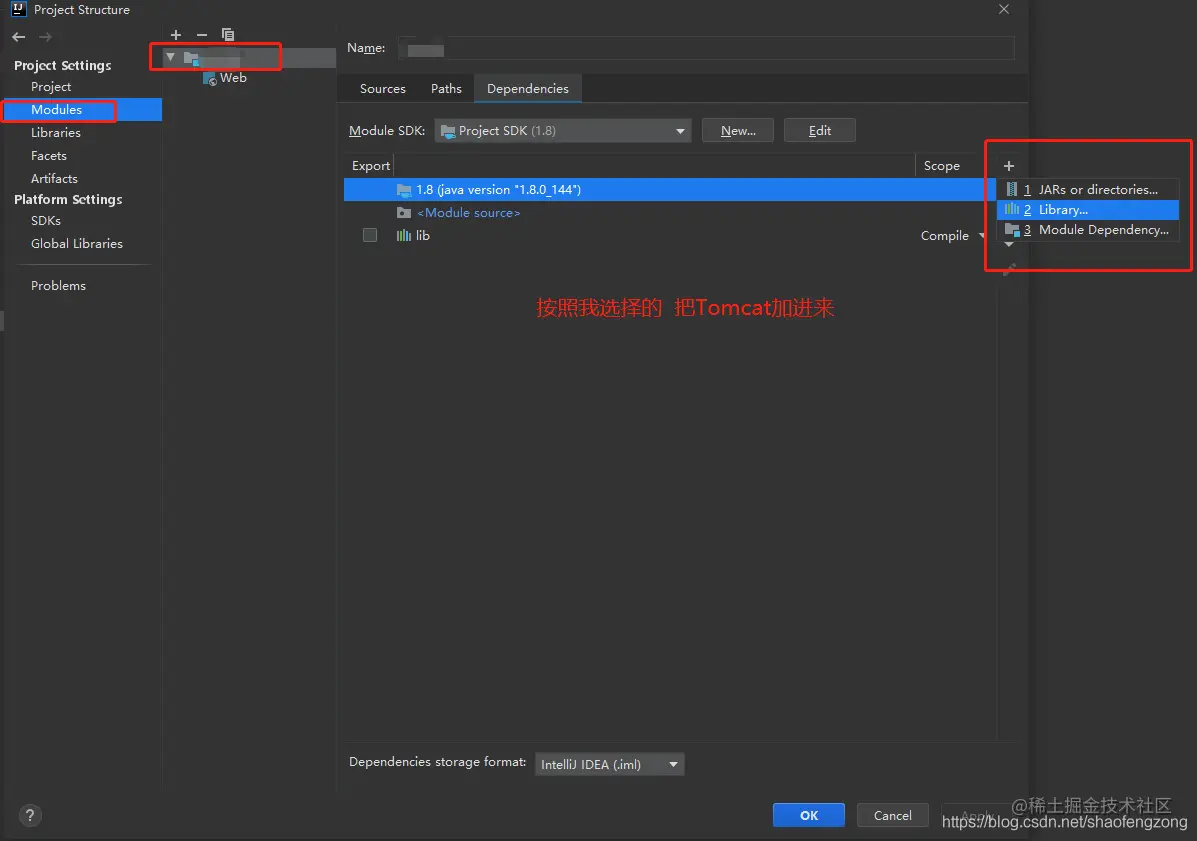The height and width of the screenshot is (841, 1197).
Task: Open Facets settings
Action: 49,156
